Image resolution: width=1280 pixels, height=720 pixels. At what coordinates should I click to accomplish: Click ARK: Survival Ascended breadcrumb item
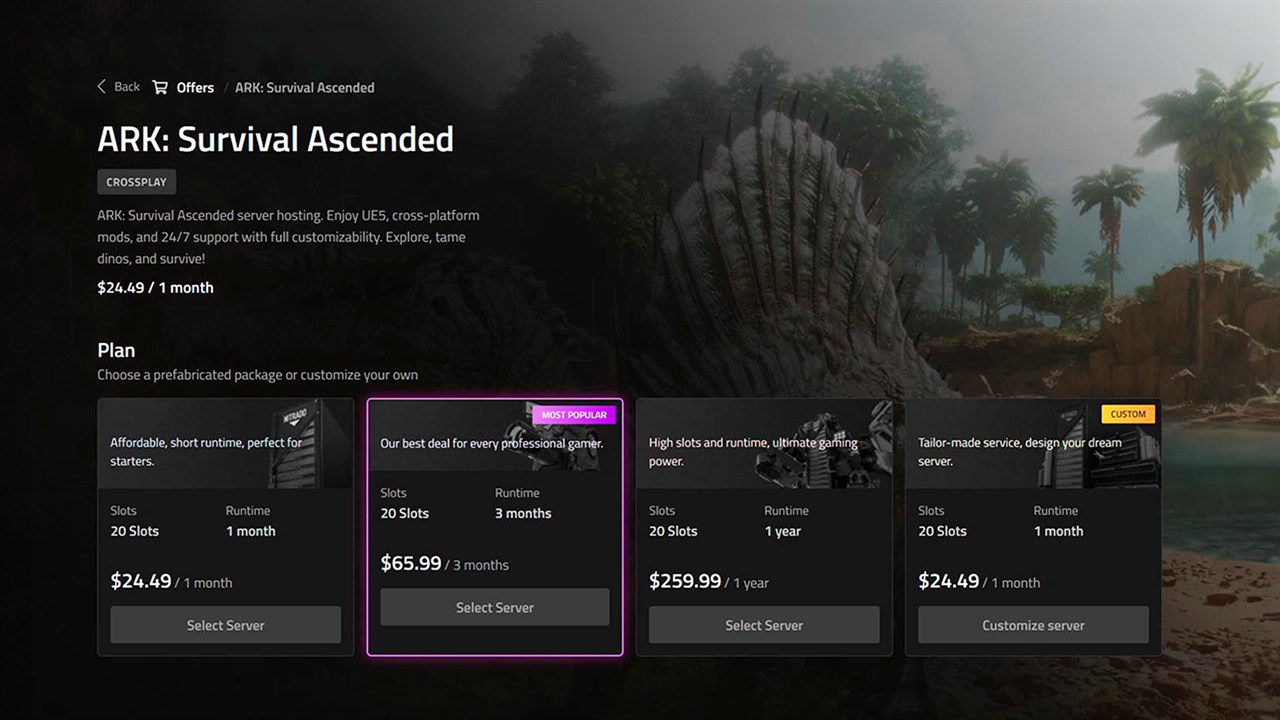tap(305, 88)
